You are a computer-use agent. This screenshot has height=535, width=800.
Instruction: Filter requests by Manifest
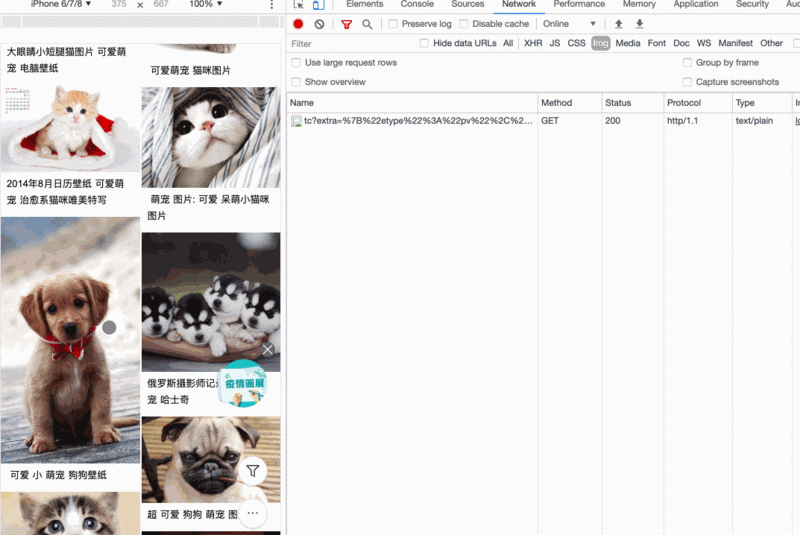(x=735, y=43)
